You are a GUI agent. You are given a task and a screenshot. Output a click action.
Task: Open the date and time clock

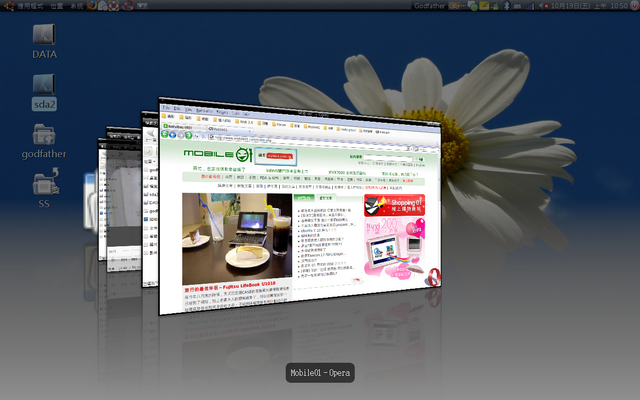click(x=589, y=6)
